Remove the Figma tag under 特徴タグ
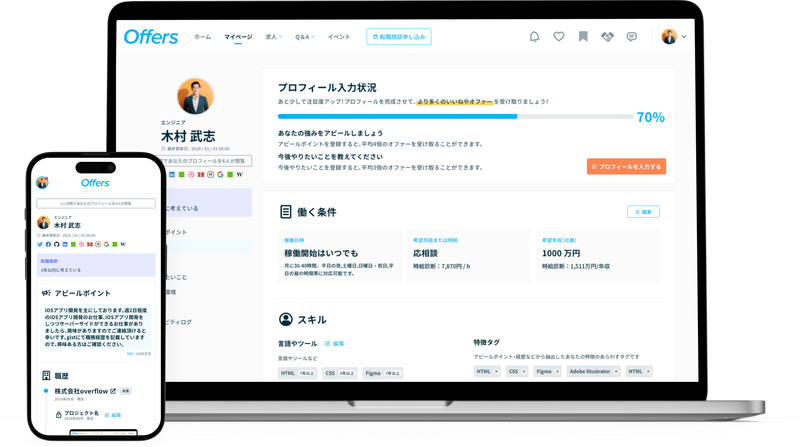Viewport: 800px width, 447px height. pyautogui.click(x=557, y=371)
